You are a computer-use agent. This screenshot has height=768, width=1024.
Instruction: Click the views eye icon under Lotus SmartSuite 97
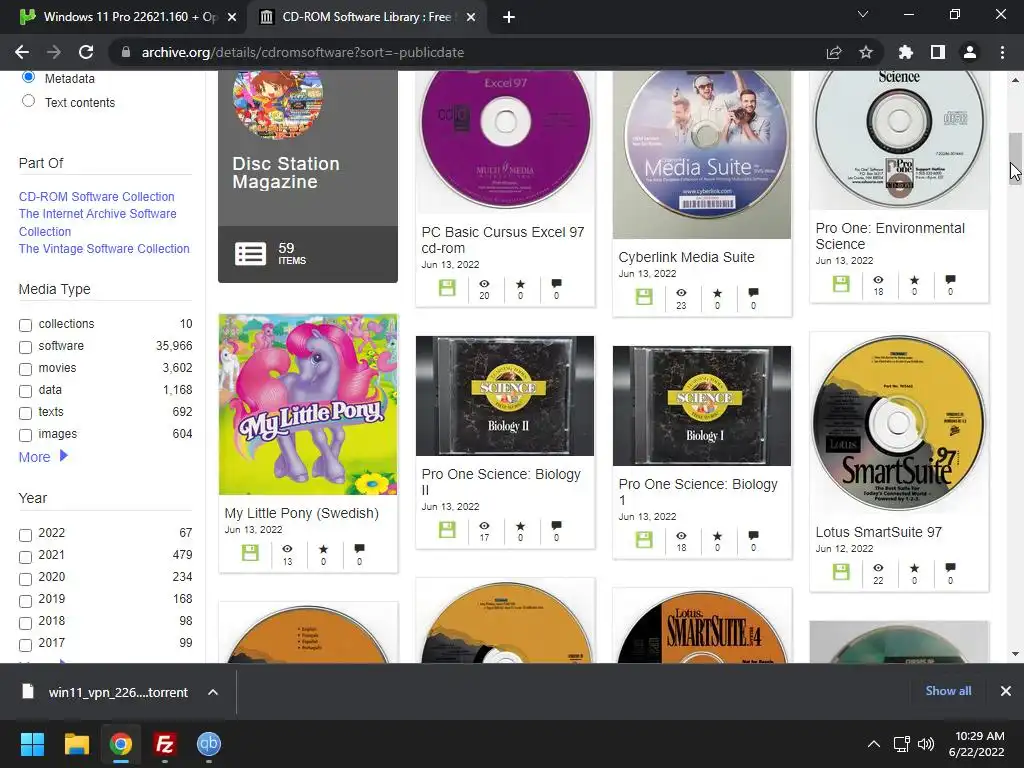[x=878, y=568]
